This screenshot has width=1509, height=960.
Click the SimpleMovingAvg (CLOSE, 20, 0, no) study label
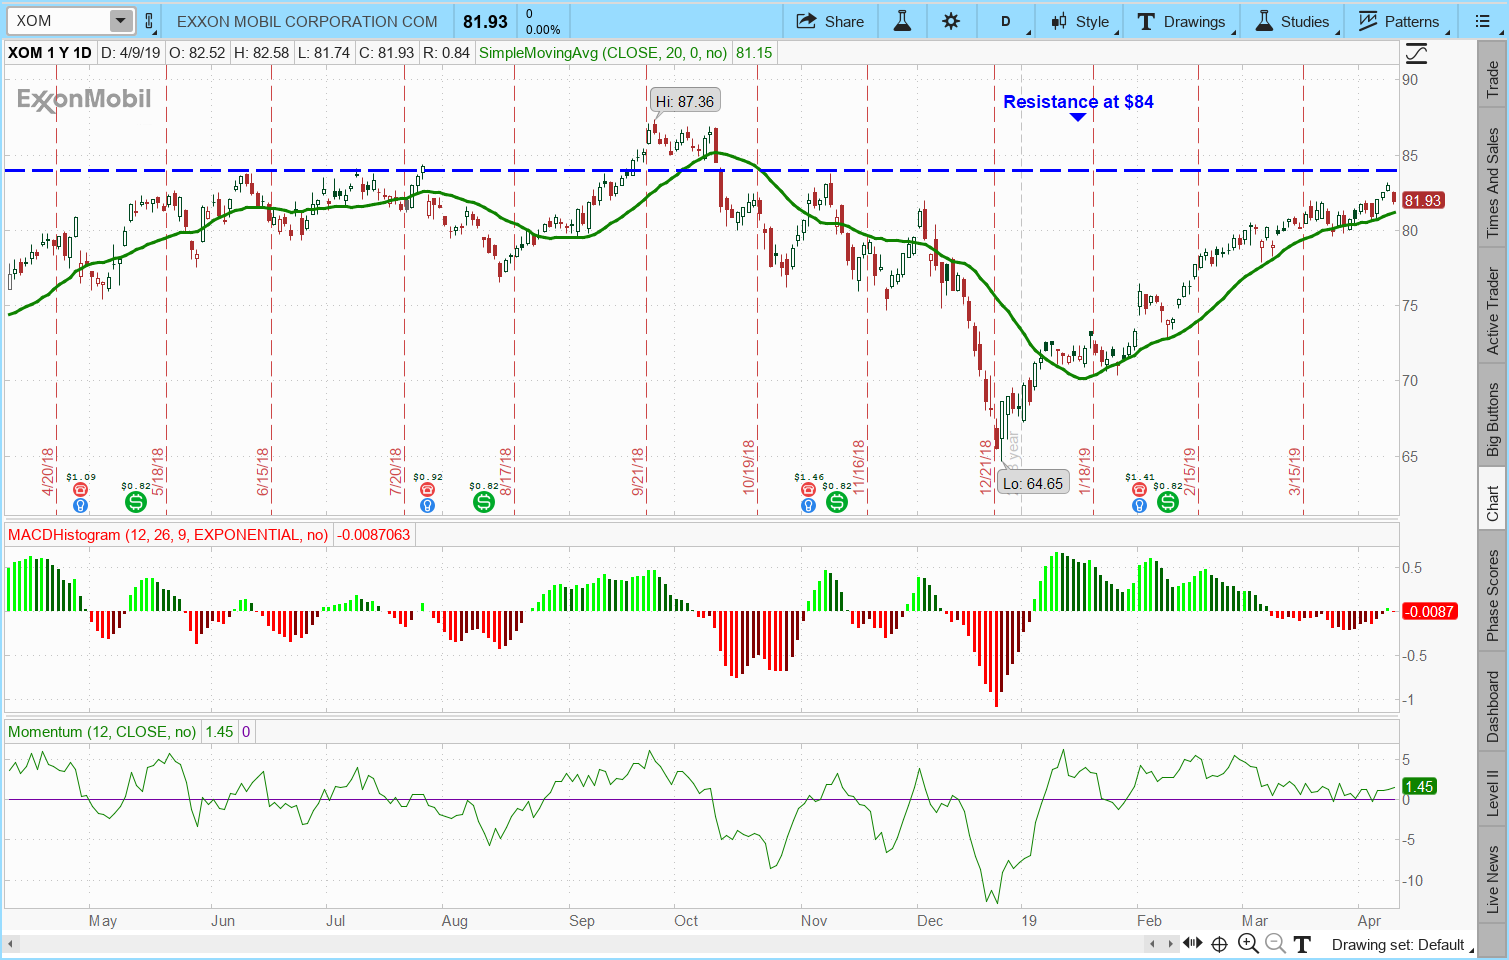tap(603, 53)
